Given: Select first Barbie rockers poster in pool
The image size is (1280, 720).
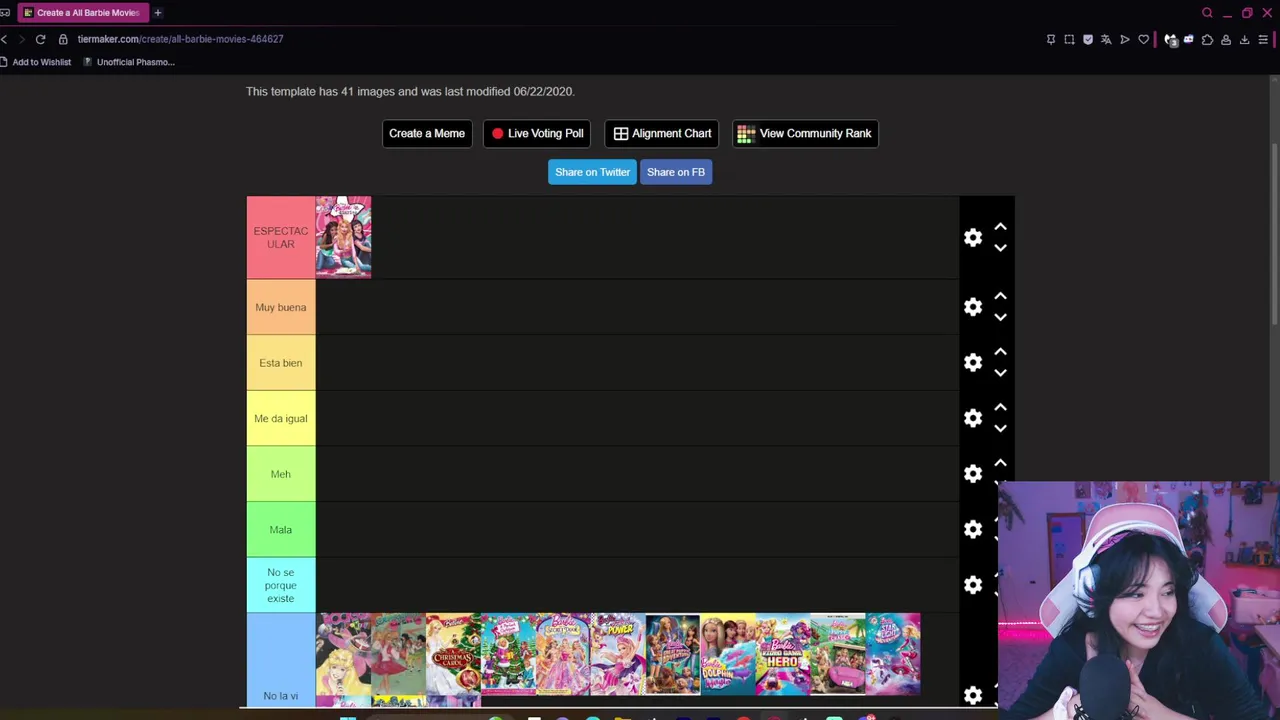Looking at the screenshot, I should (343, 654).
